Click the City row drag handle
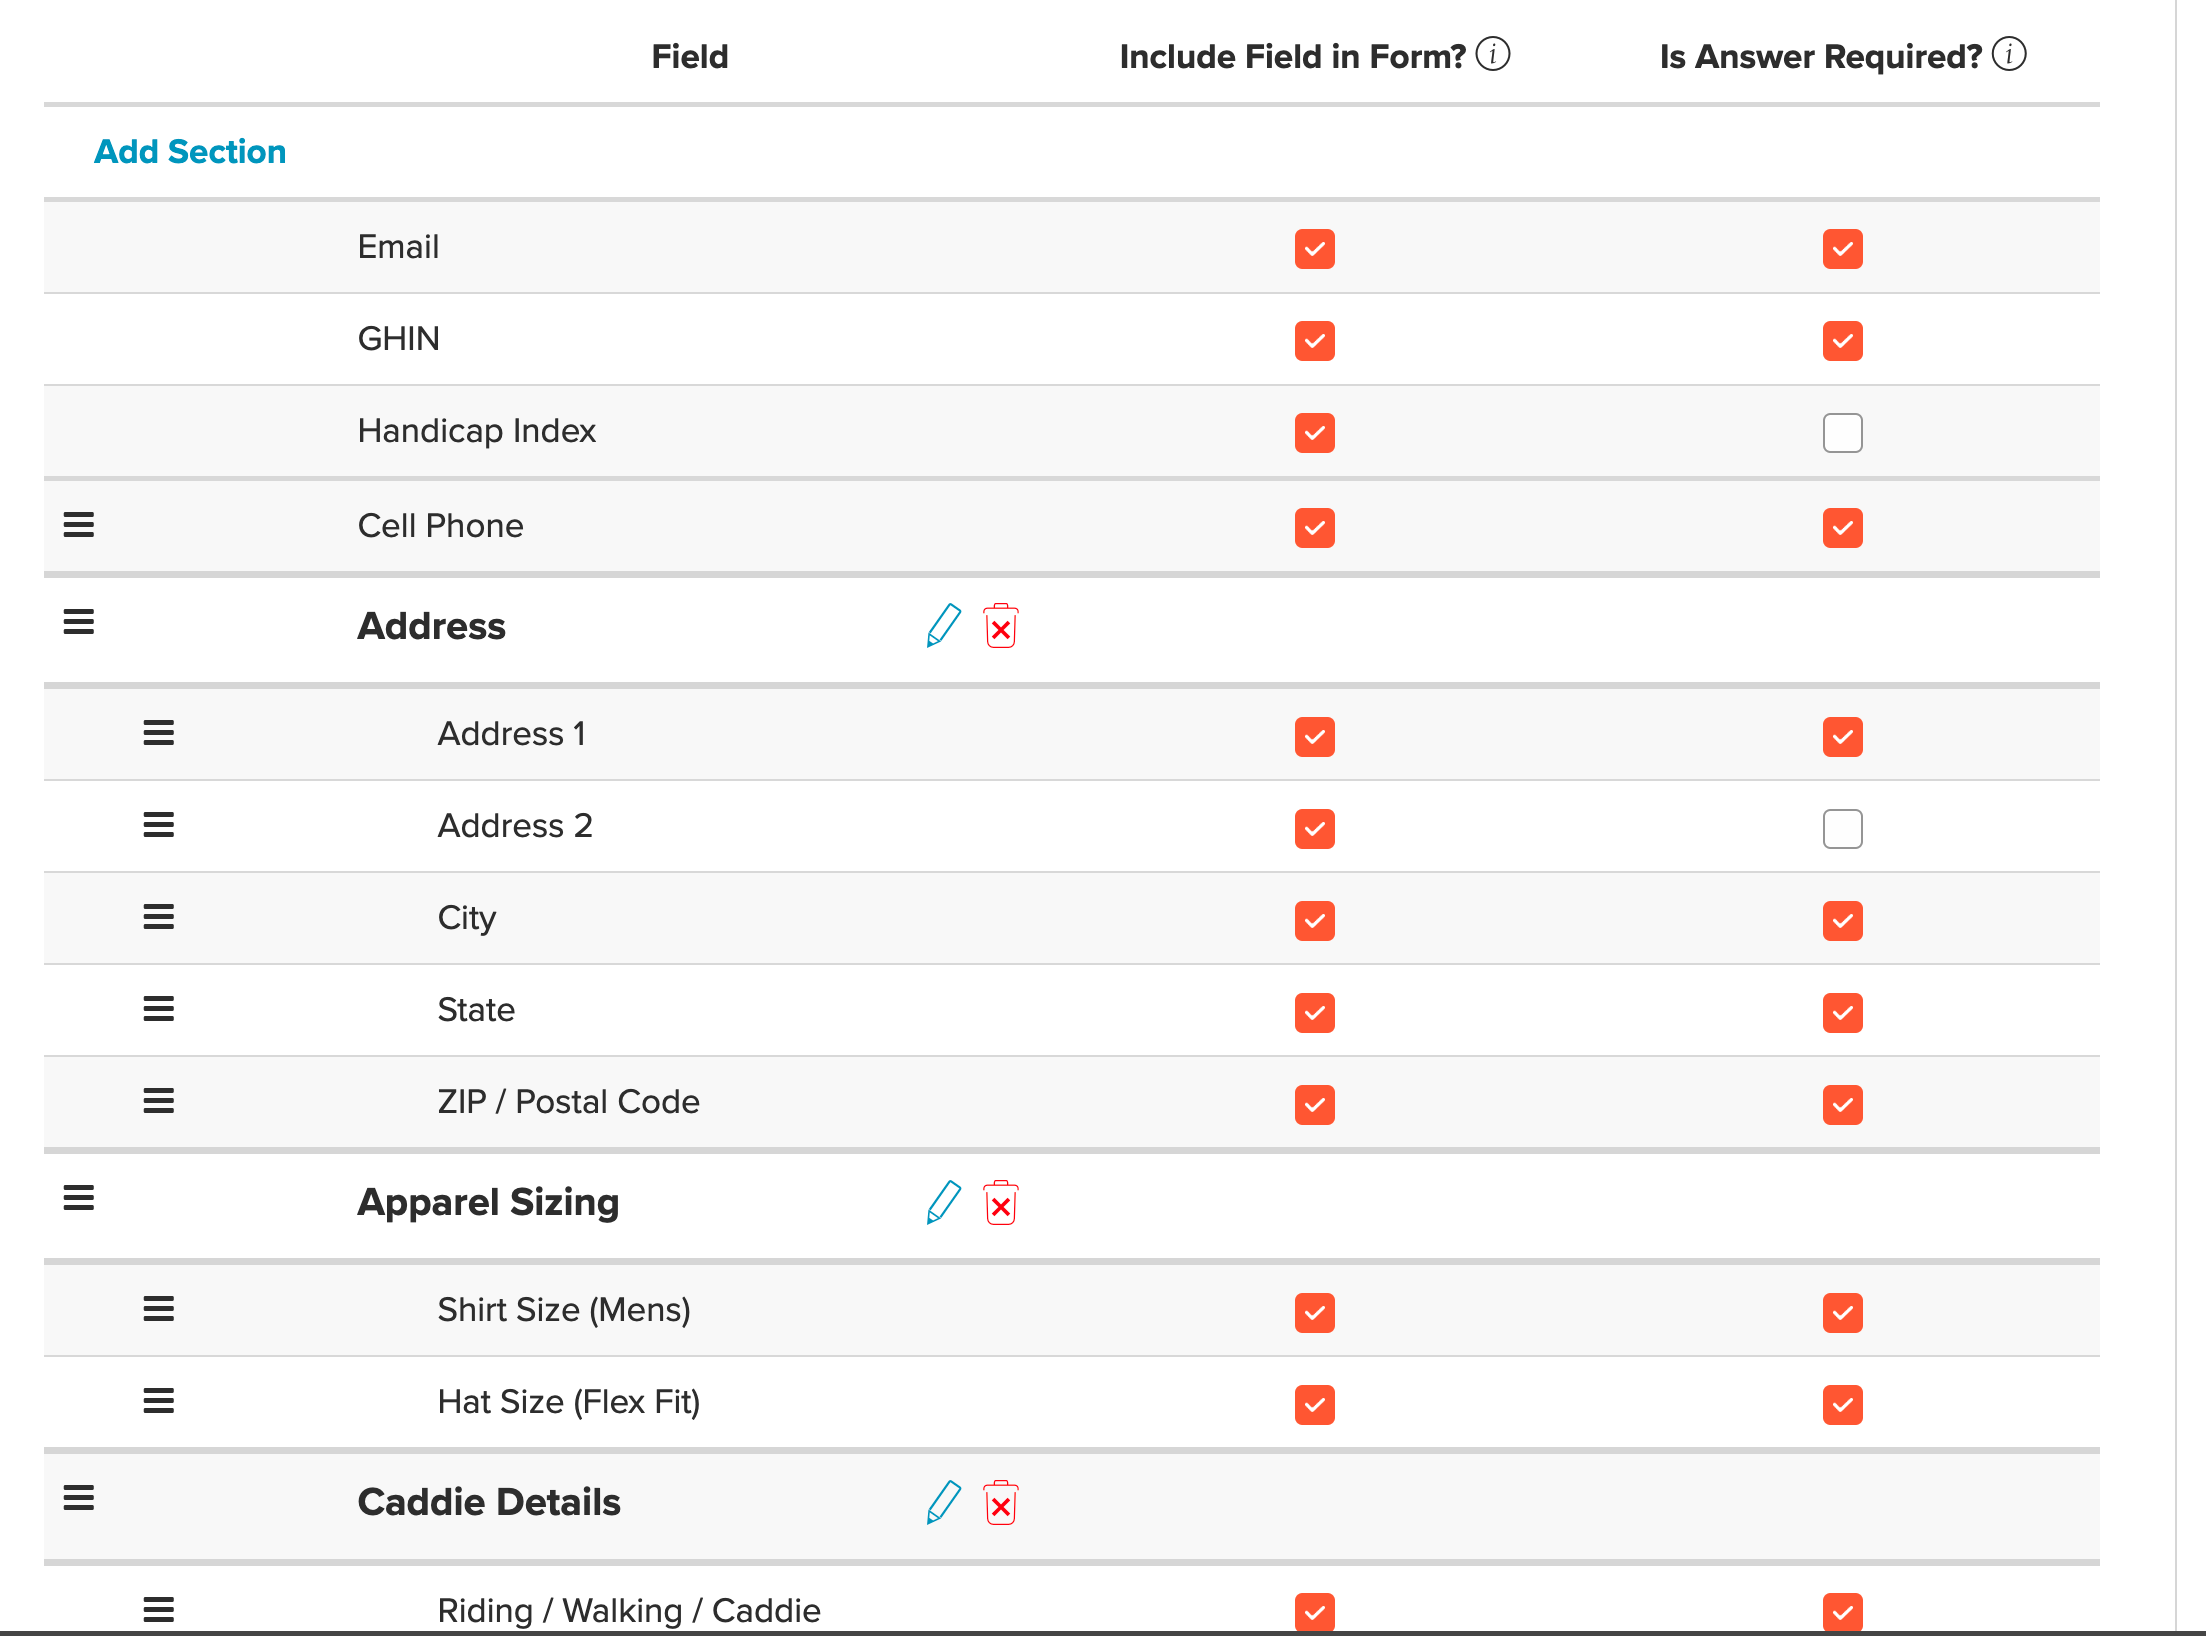The image size is (2206, 1636). (x=159, y=917)
